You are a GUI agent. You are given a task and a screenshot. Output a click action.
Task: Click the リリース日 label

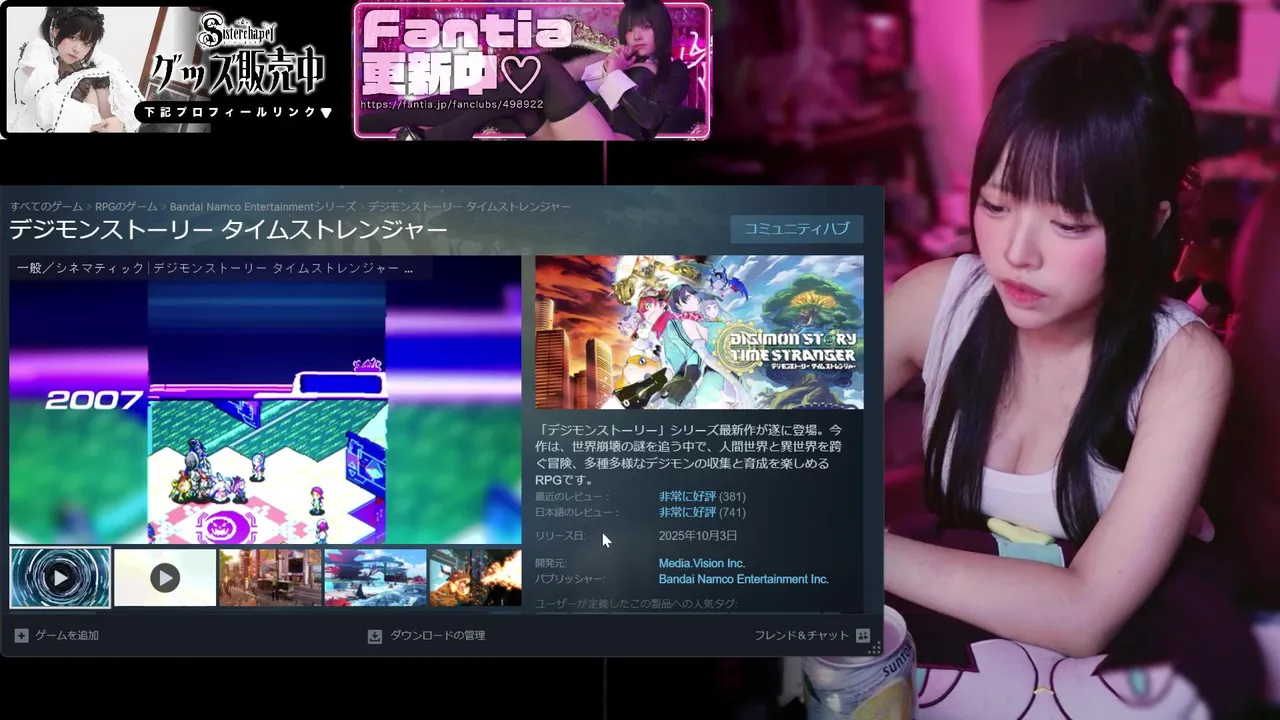click(x=560, y=537)
